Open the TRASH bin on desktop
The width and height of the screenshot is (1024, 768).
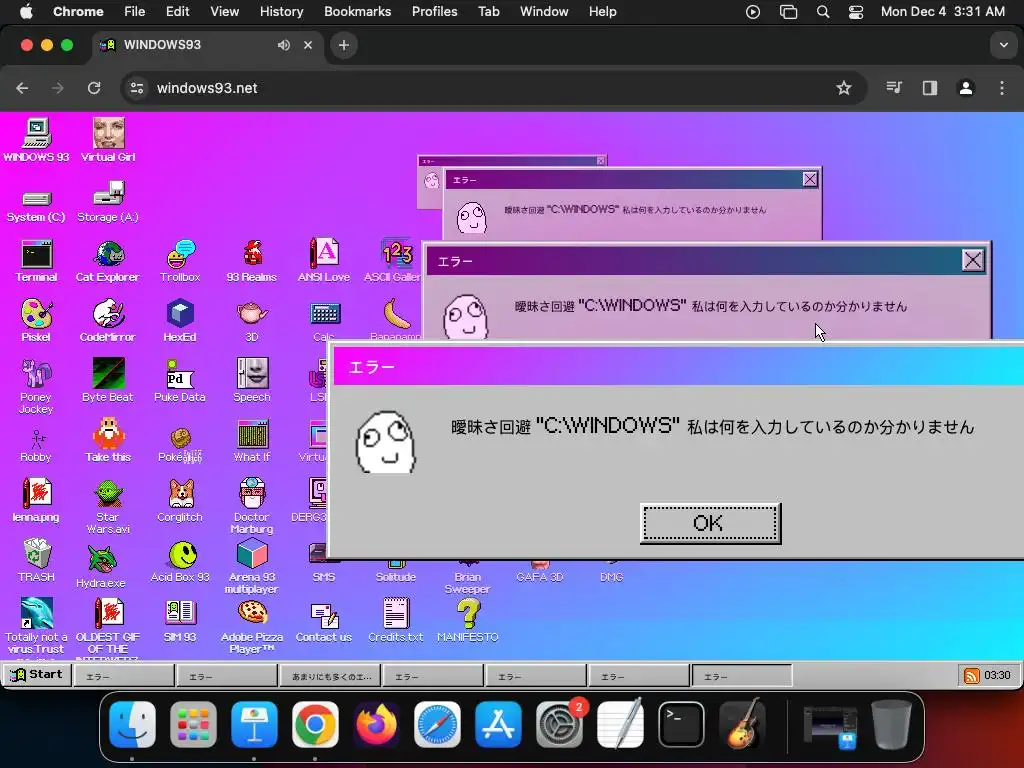tap(37, 560)
